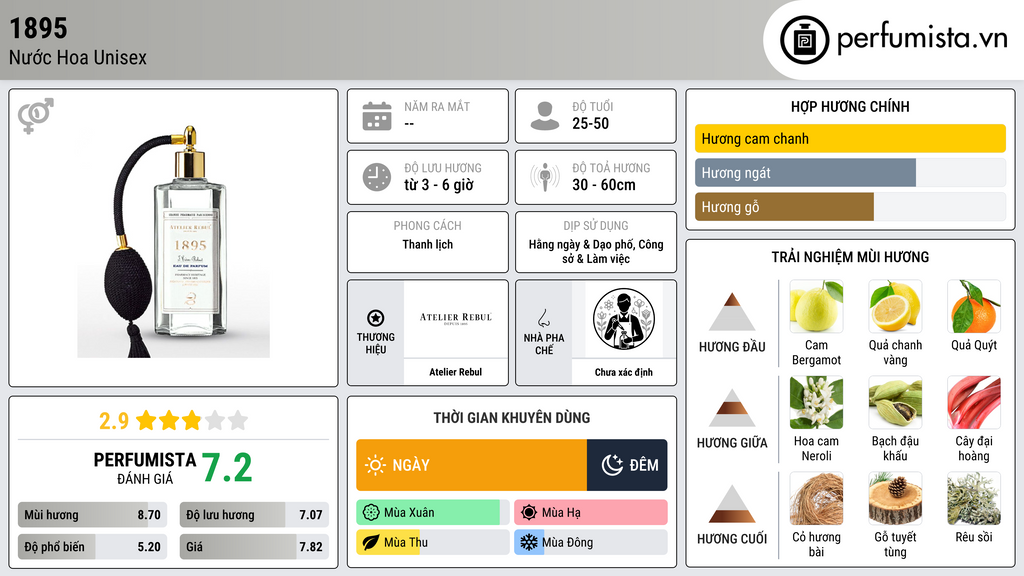Click the Mùa Thu leaf icon
This screenshot has width=1024, height=576.
[x=371, y=543]
